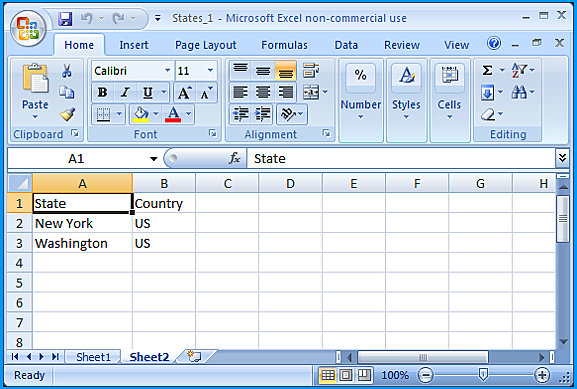Switch to the Sheet1 tab
577x389 pixels.
click(x=93, y=357)
